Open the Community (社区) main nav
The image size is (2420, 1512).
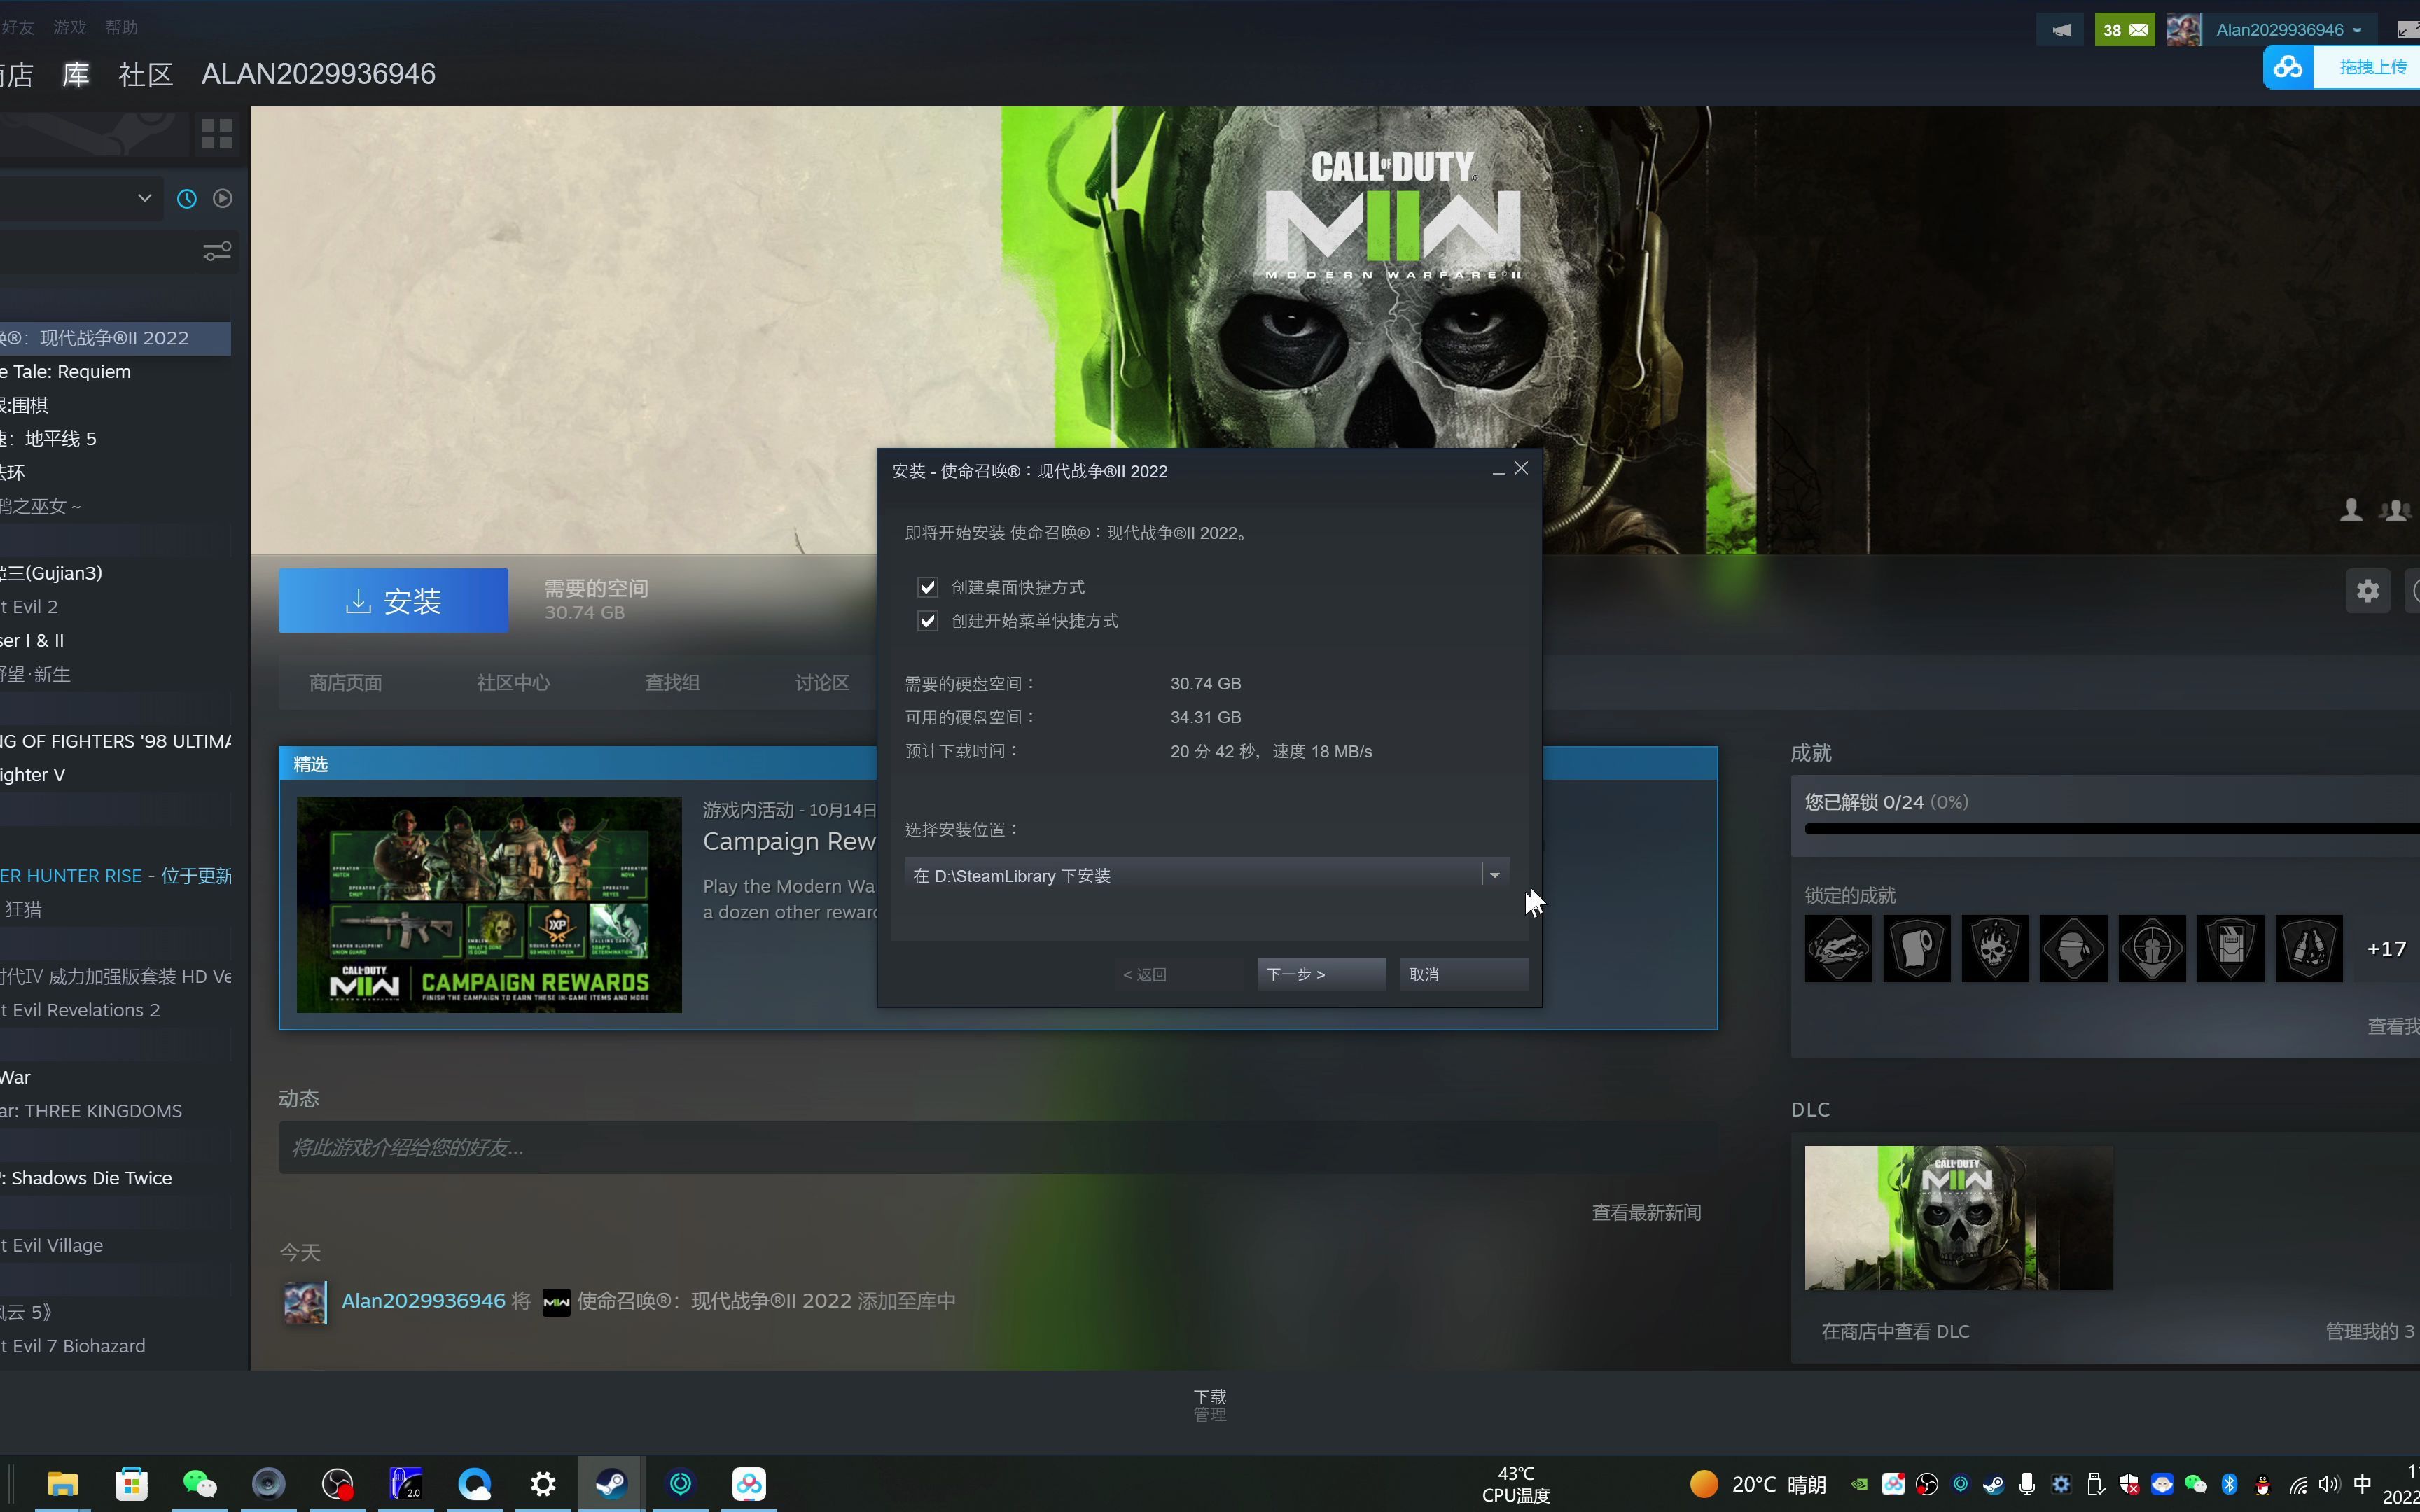tap(146, 74)
